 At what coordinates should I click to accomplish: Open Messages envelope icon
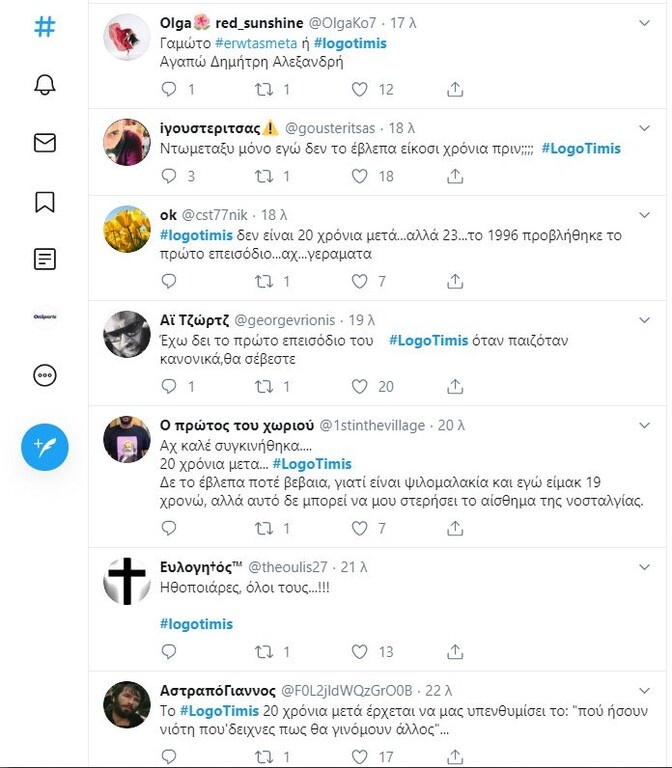44,143
